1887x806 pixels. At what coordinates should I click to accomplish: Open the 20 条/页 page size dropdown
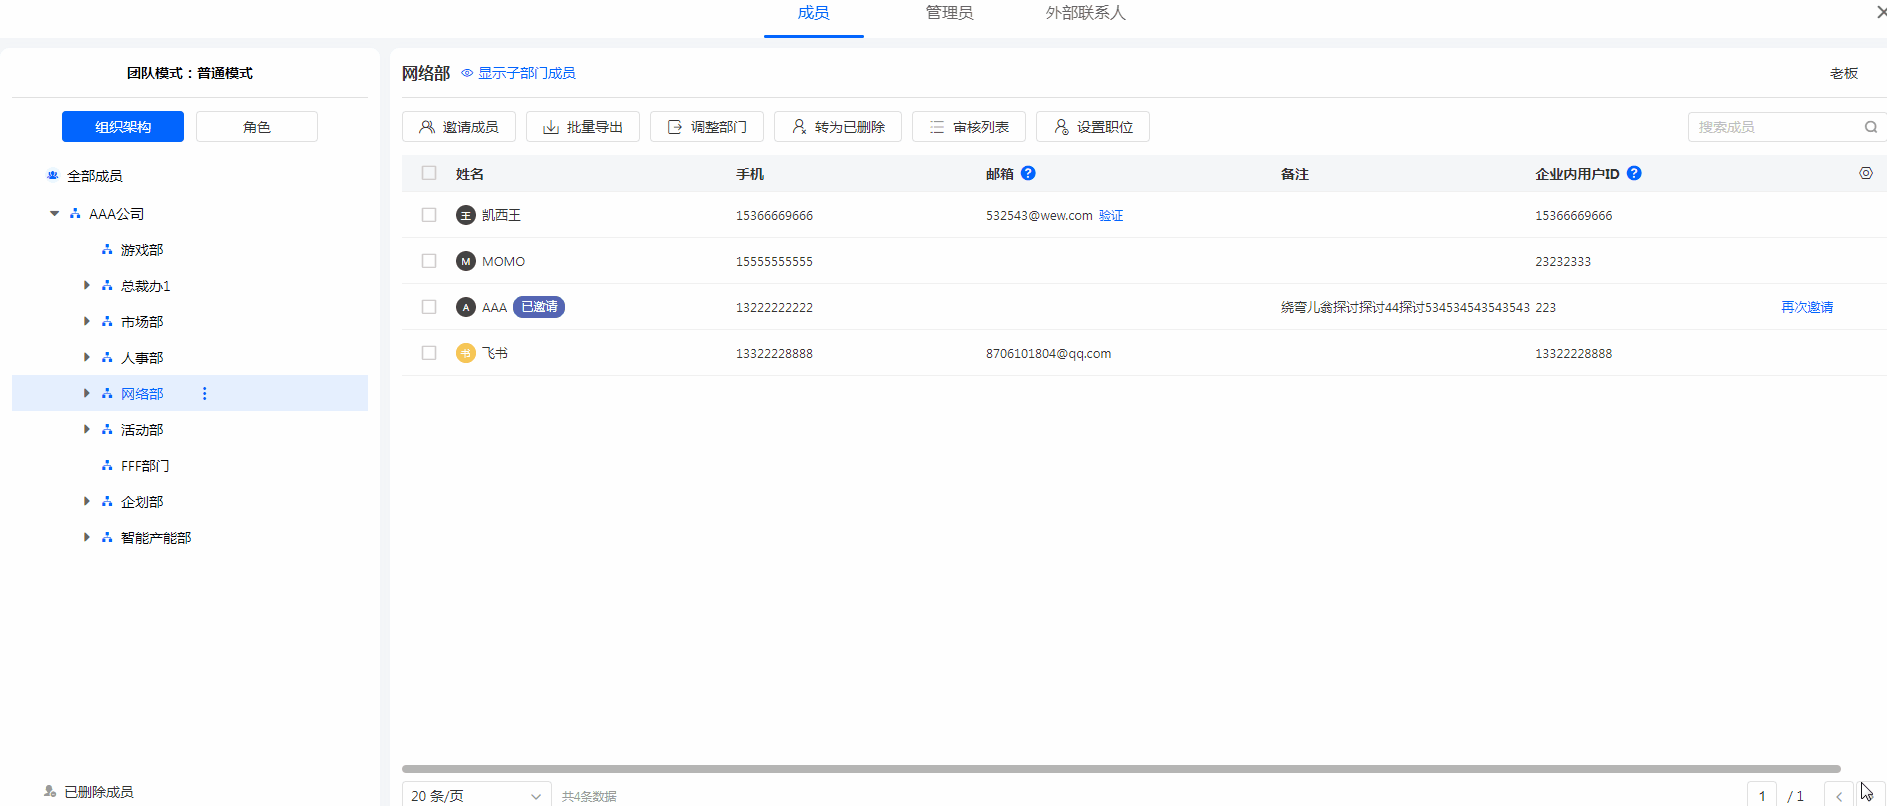[x=476, y=795]
